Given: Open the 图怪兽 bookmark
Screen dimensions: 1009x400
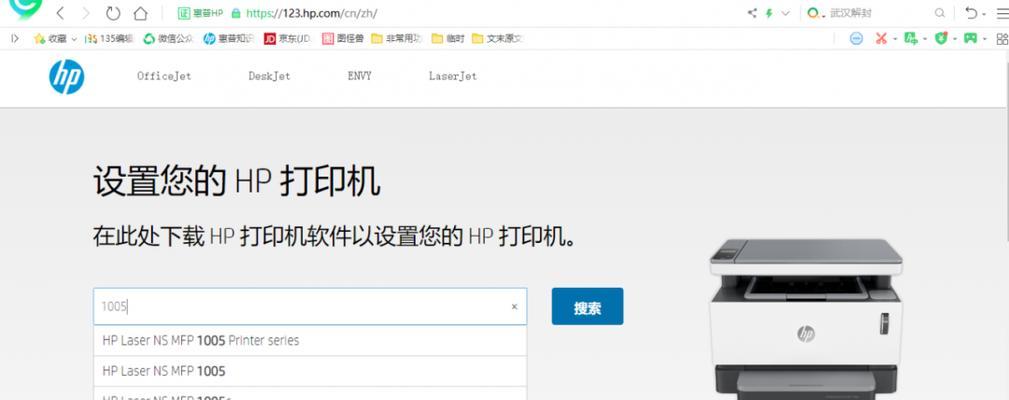Looking at the screenshot, I should pos(343,39).
